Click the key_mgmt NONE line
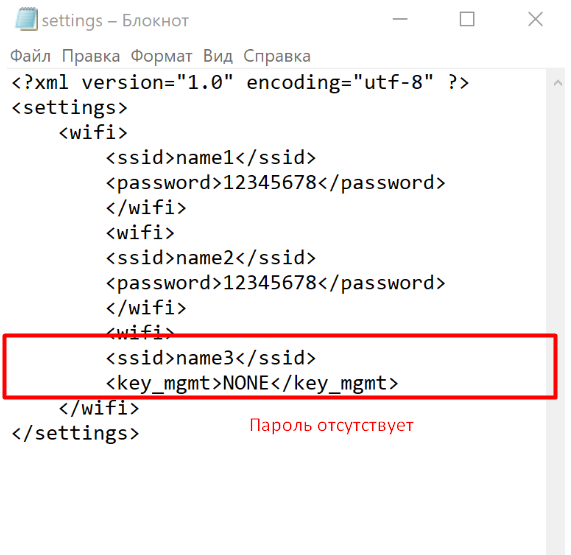The image size is (571, 555). 252,383
